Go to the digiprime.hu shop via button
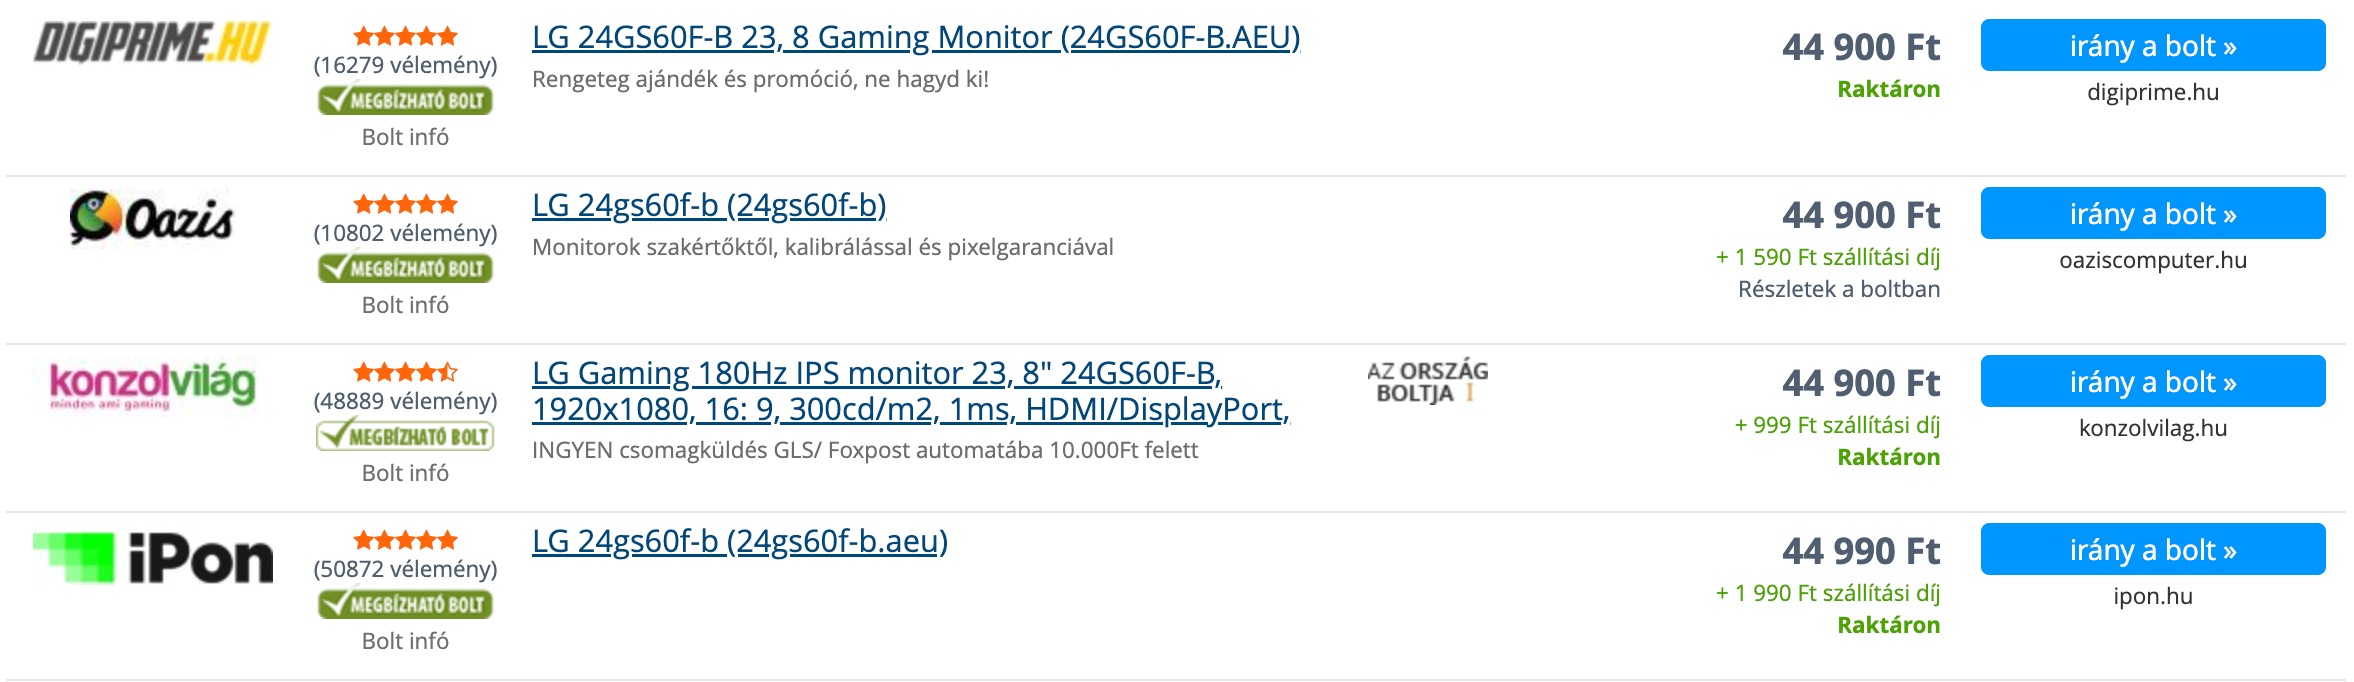Viewport: 2354px width, 682px height. coord(2152,46)
